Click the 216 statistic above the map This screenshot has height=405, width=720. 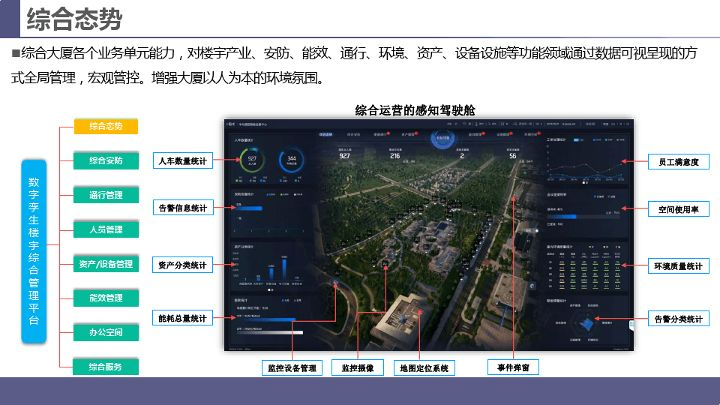point(395,156)
